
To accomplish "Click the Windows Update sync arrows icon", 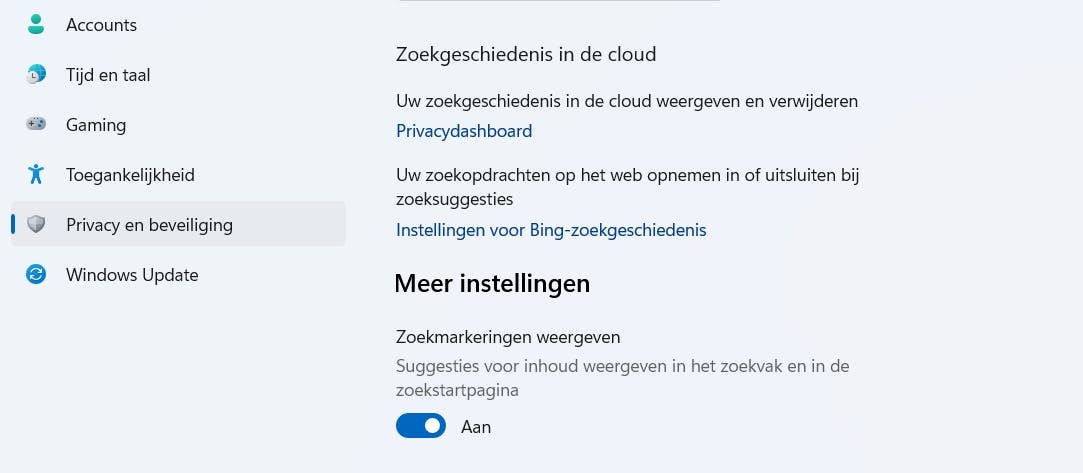I will click(x=37, y=275).
